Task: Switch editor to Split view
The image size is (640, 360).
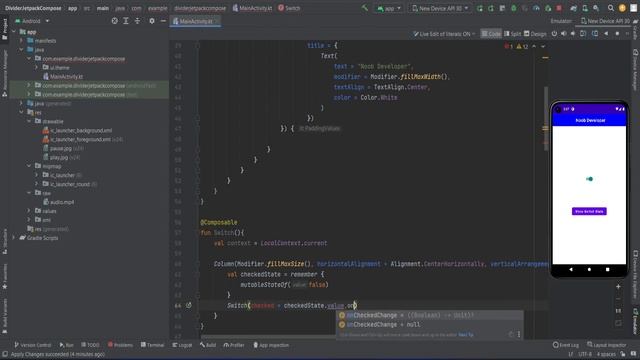Action: 513,34
